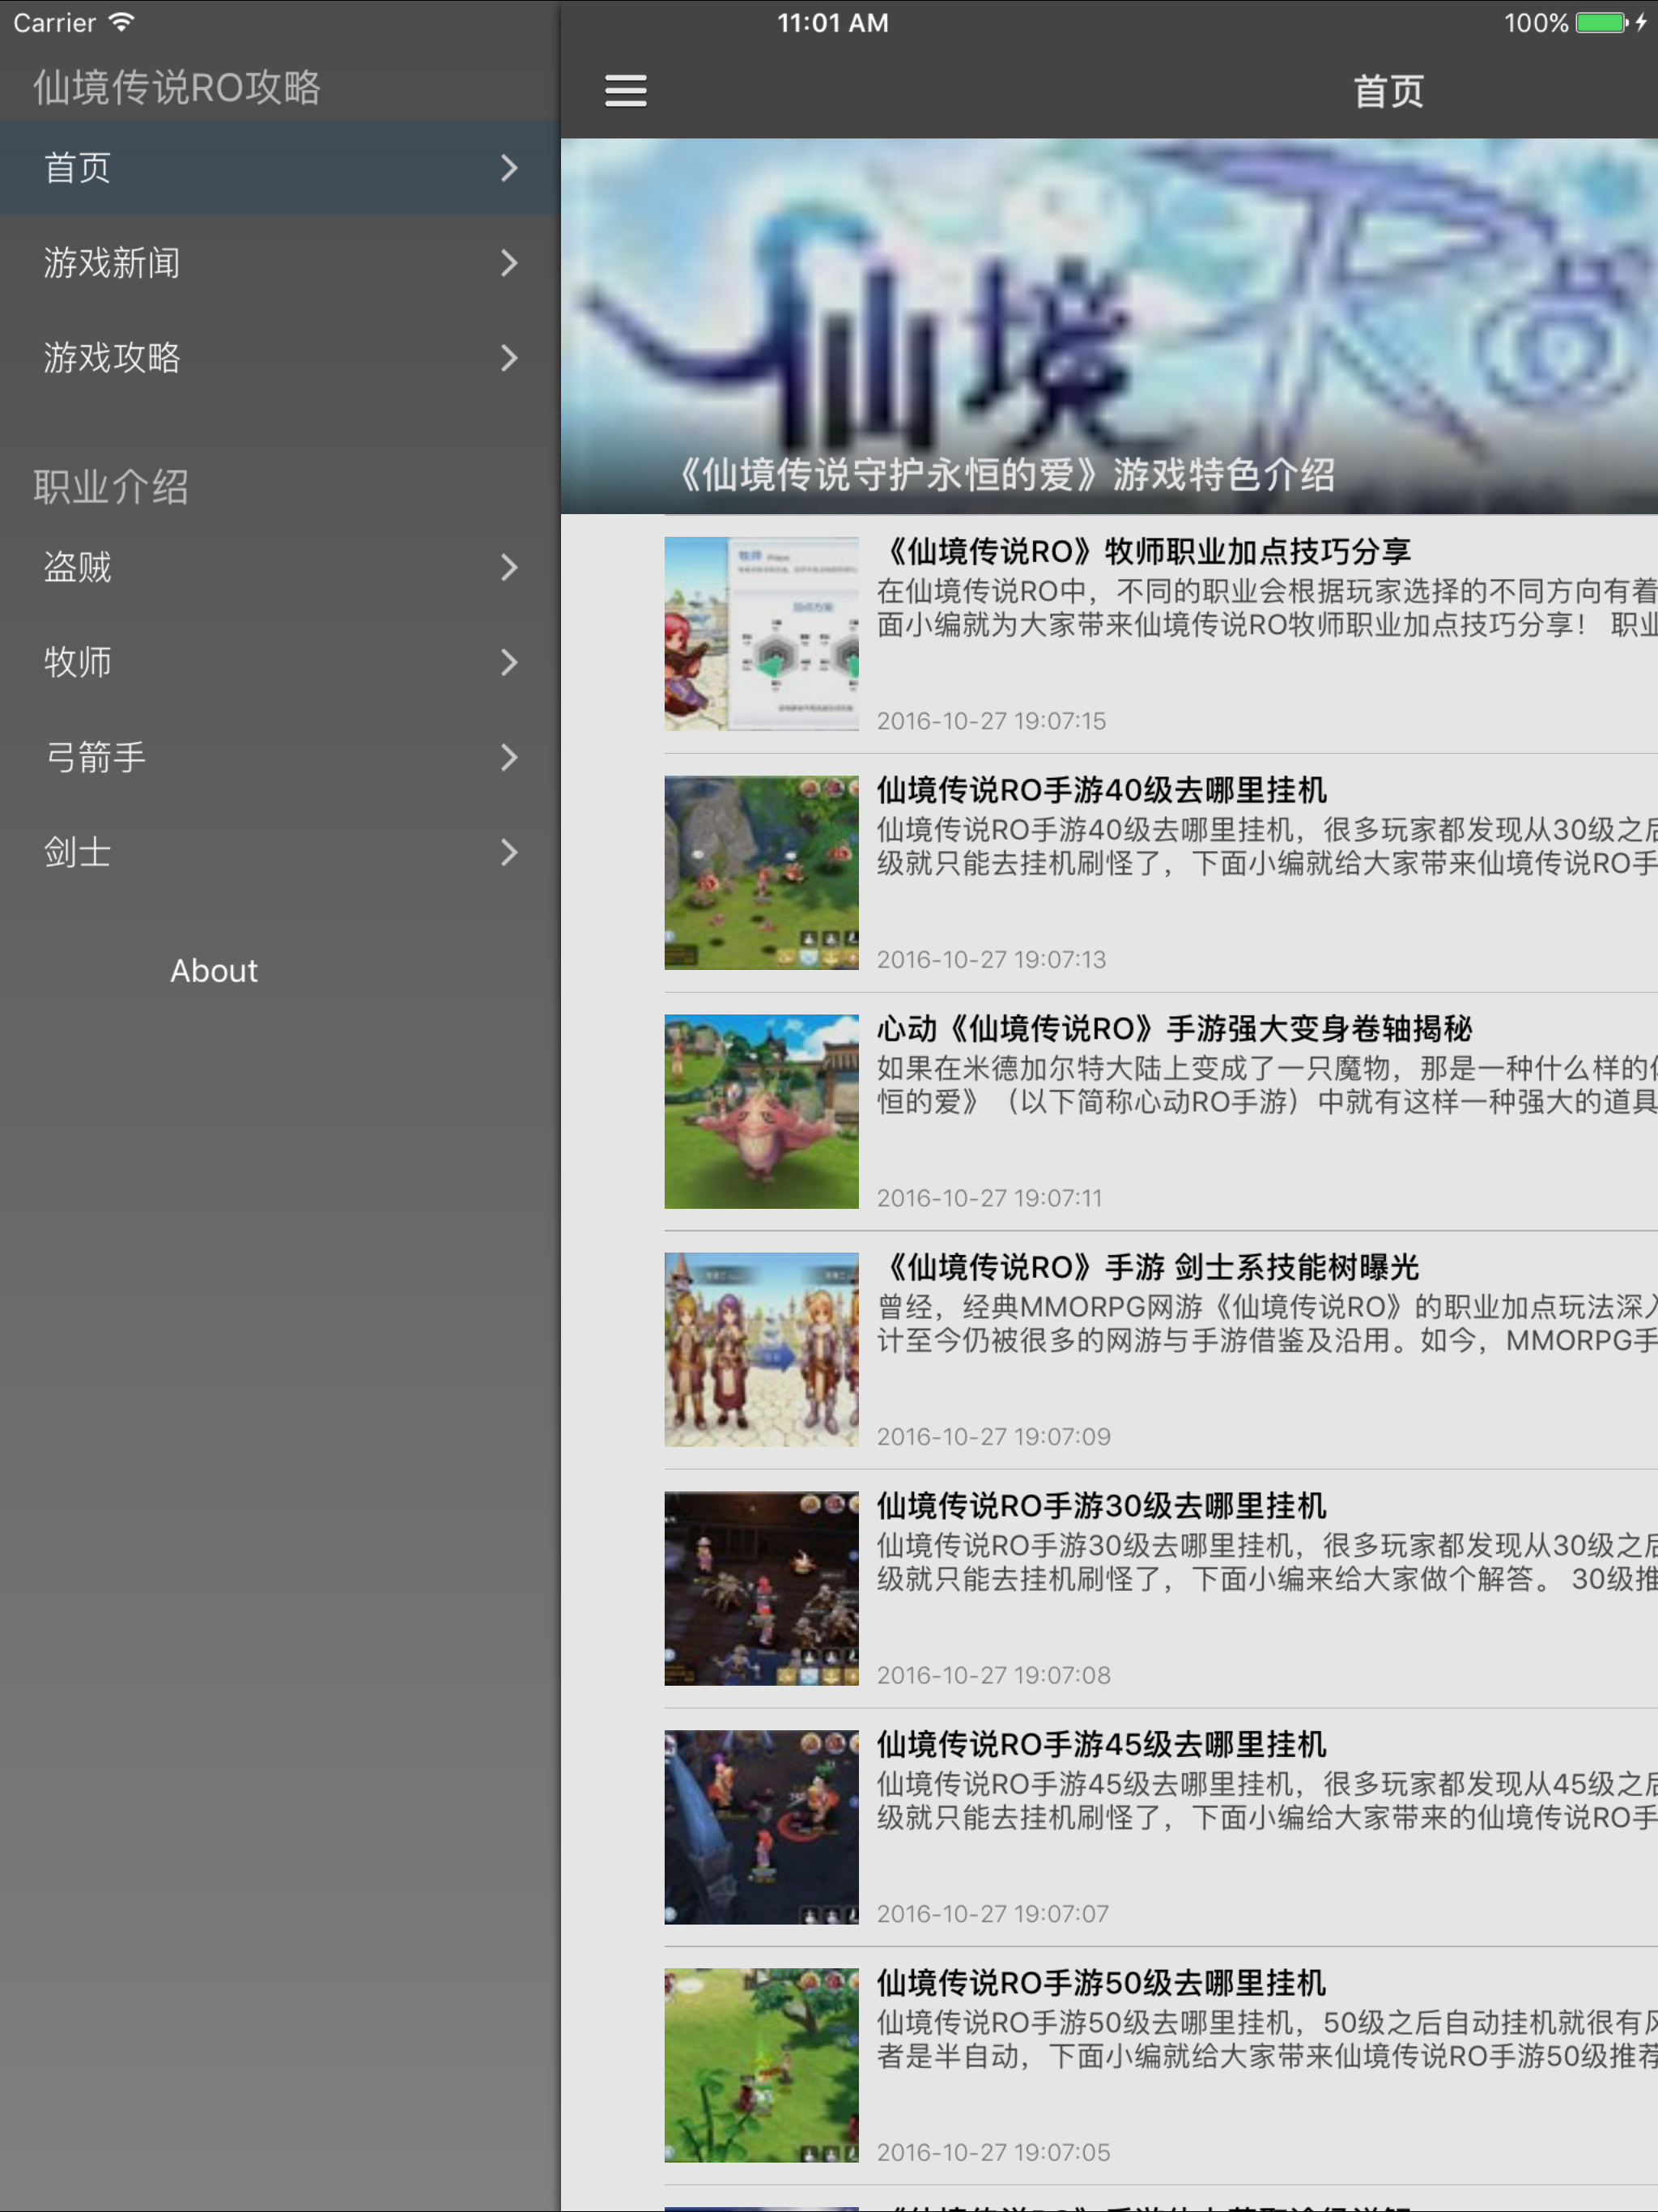Open thumbnail of 剑士系技能树曝光 article
Image resolution: width=1658 pixels, height=2212 pixels.
pyautogui.click(x=761, y=1349)
